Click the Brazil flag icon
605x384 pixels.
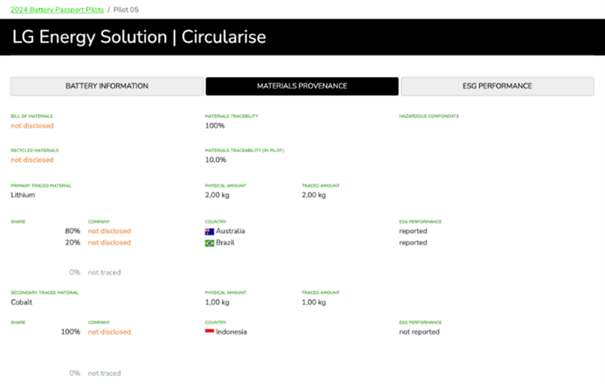coord(209,243)
